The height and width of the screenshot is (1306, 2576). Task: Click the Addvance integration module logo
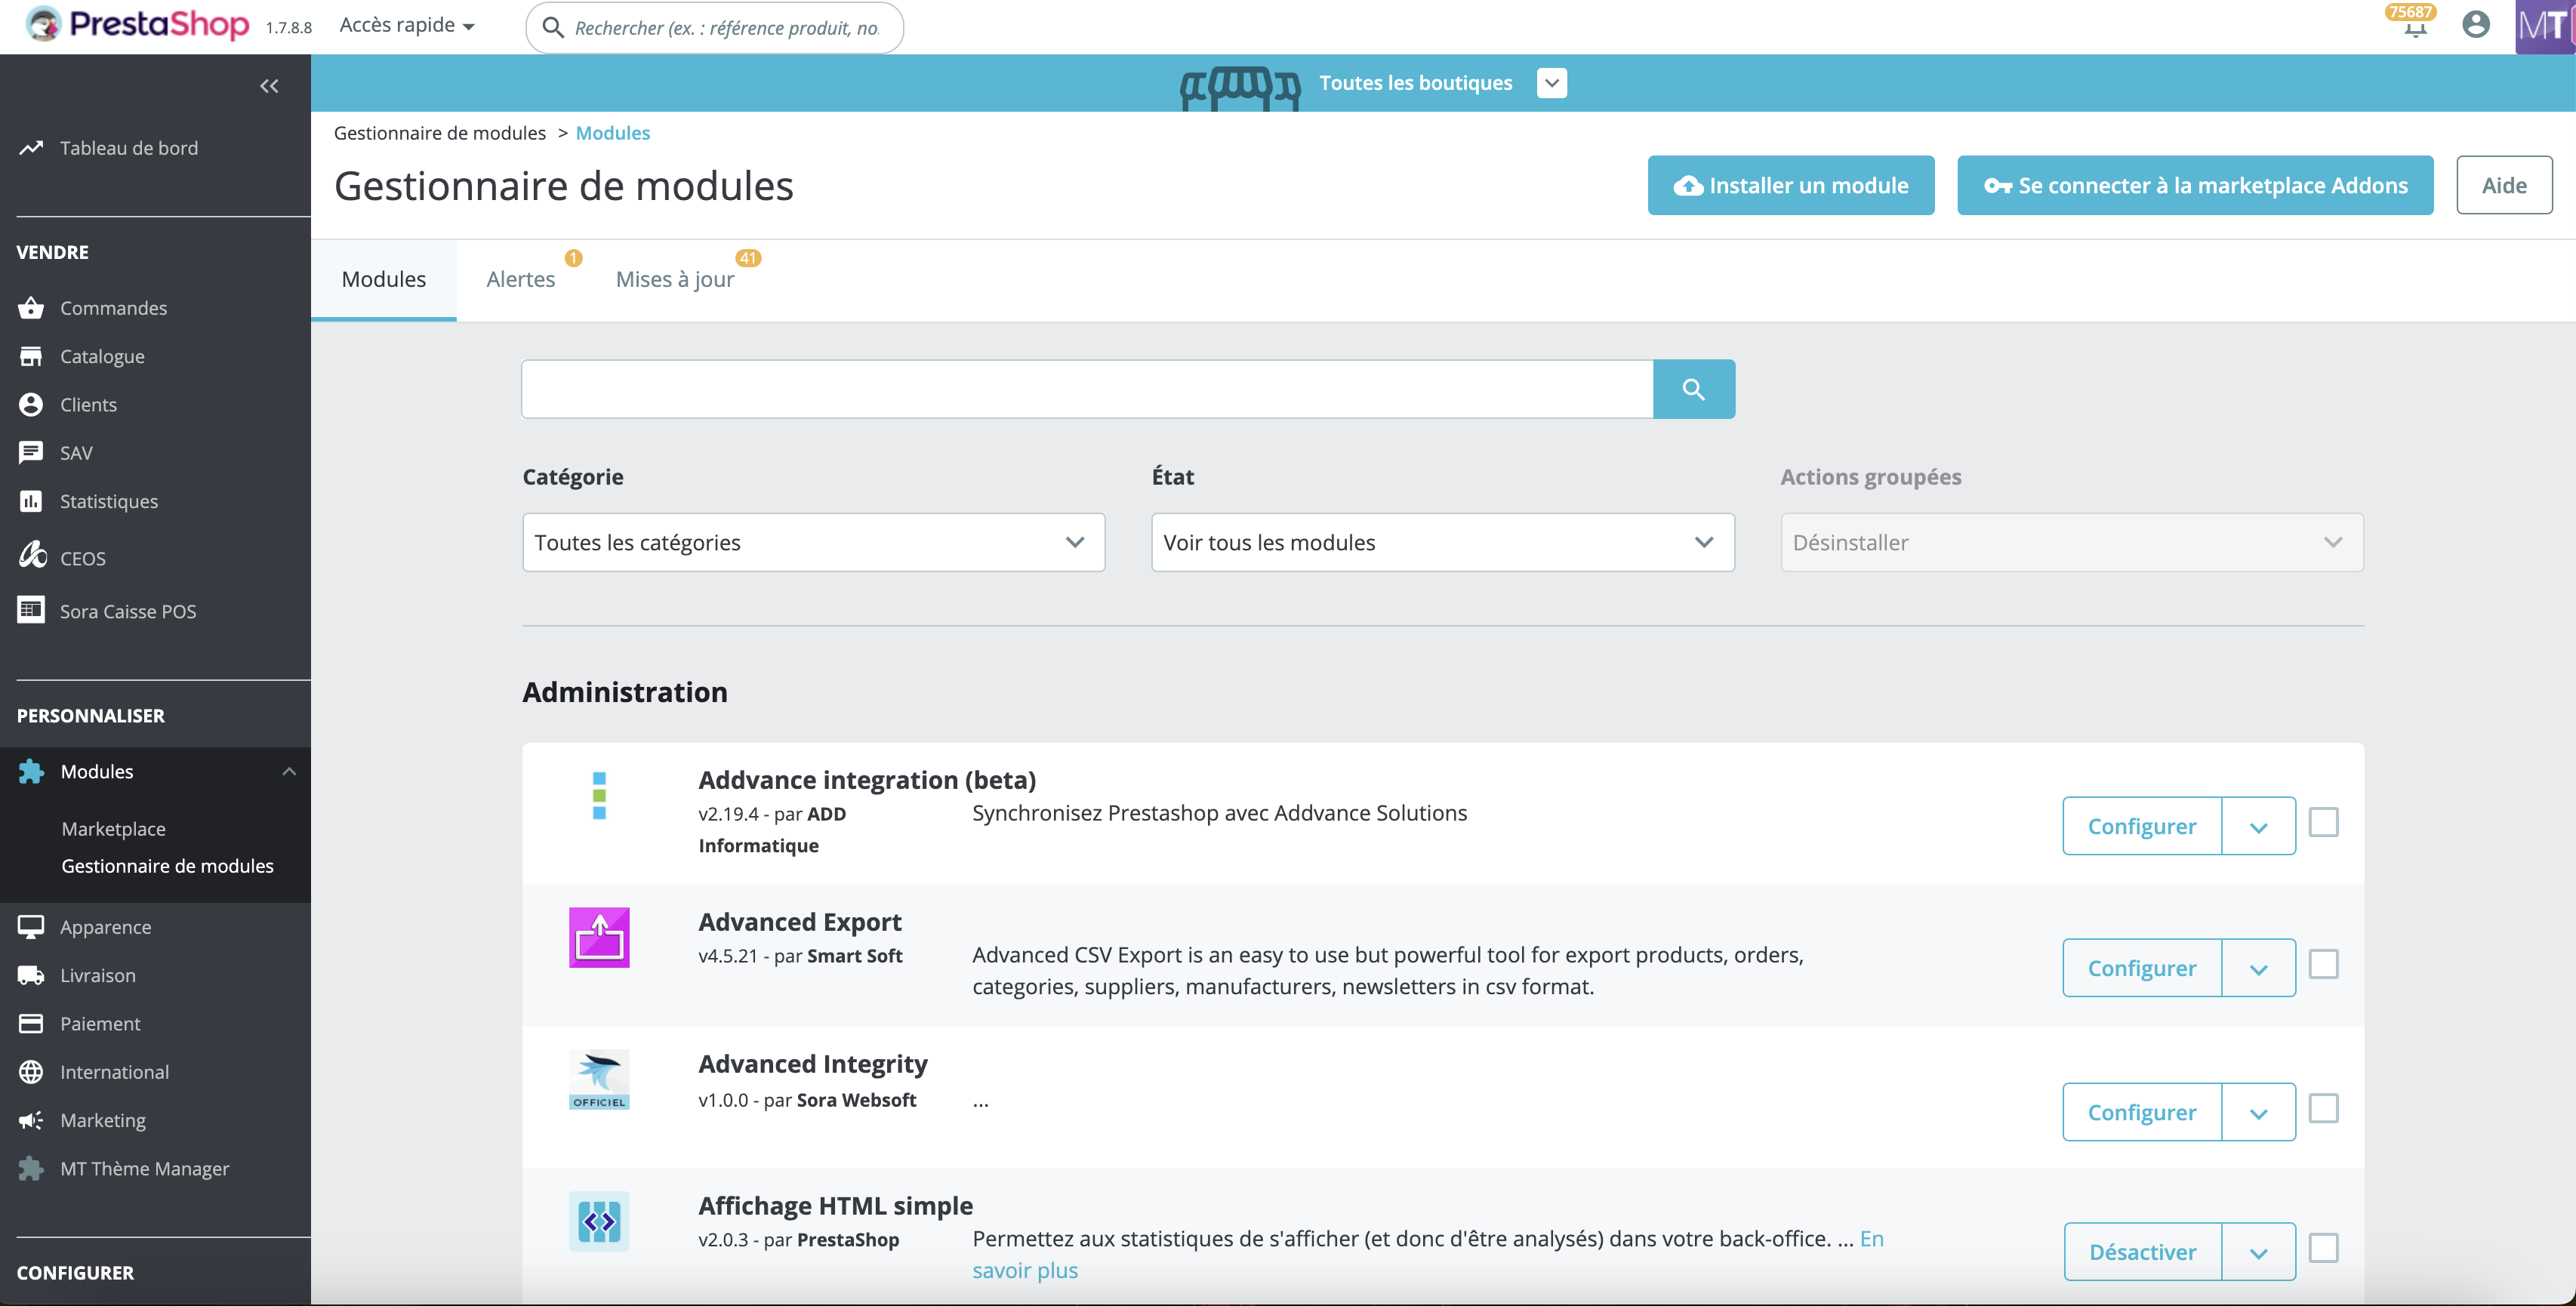(599, 796)
